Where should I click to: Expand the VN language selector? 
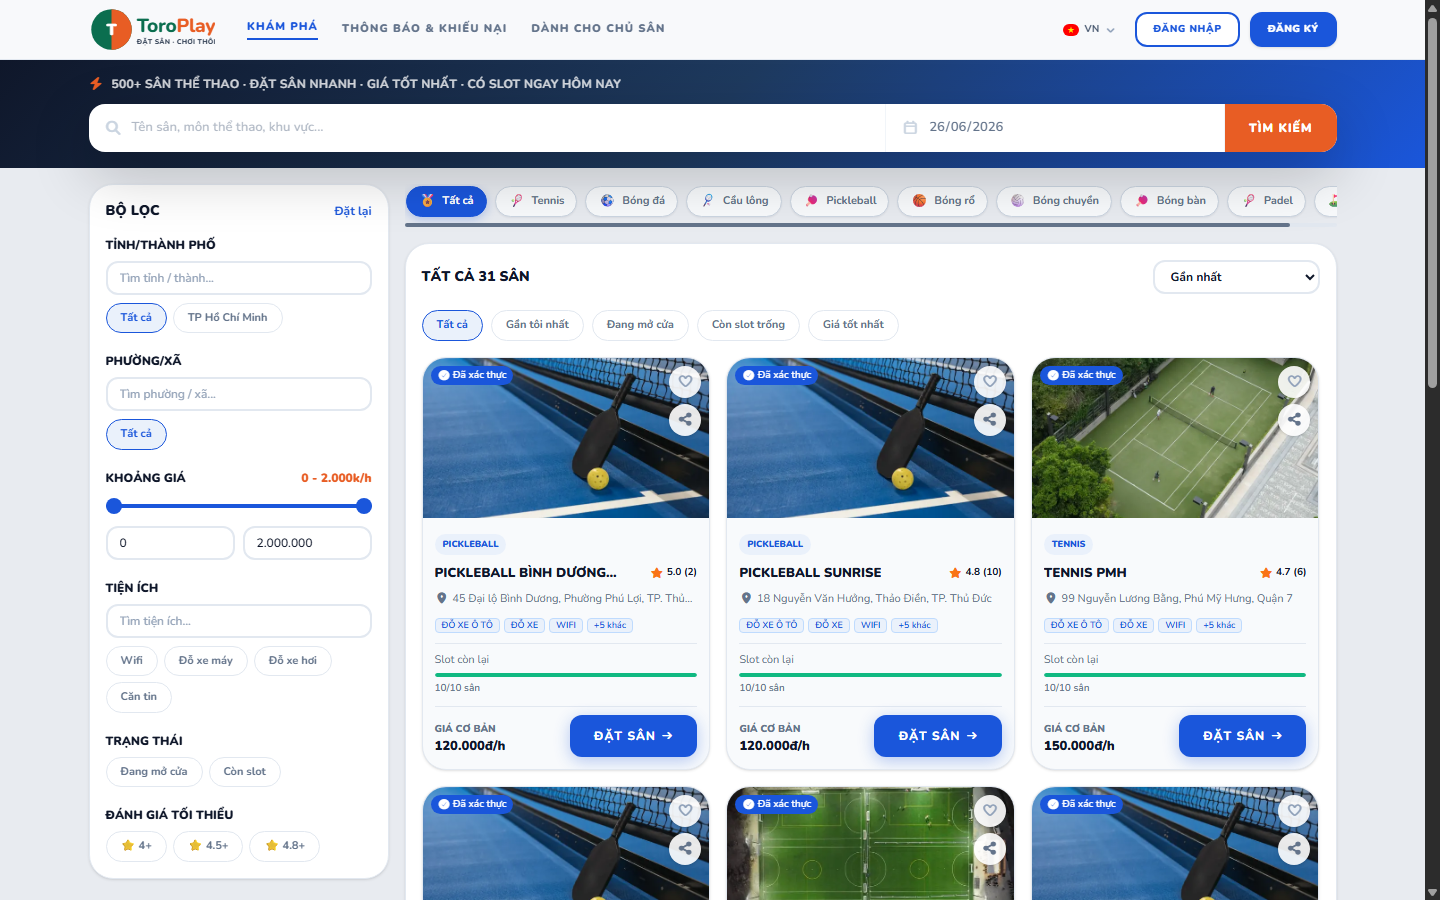(x=1089, y=29)
